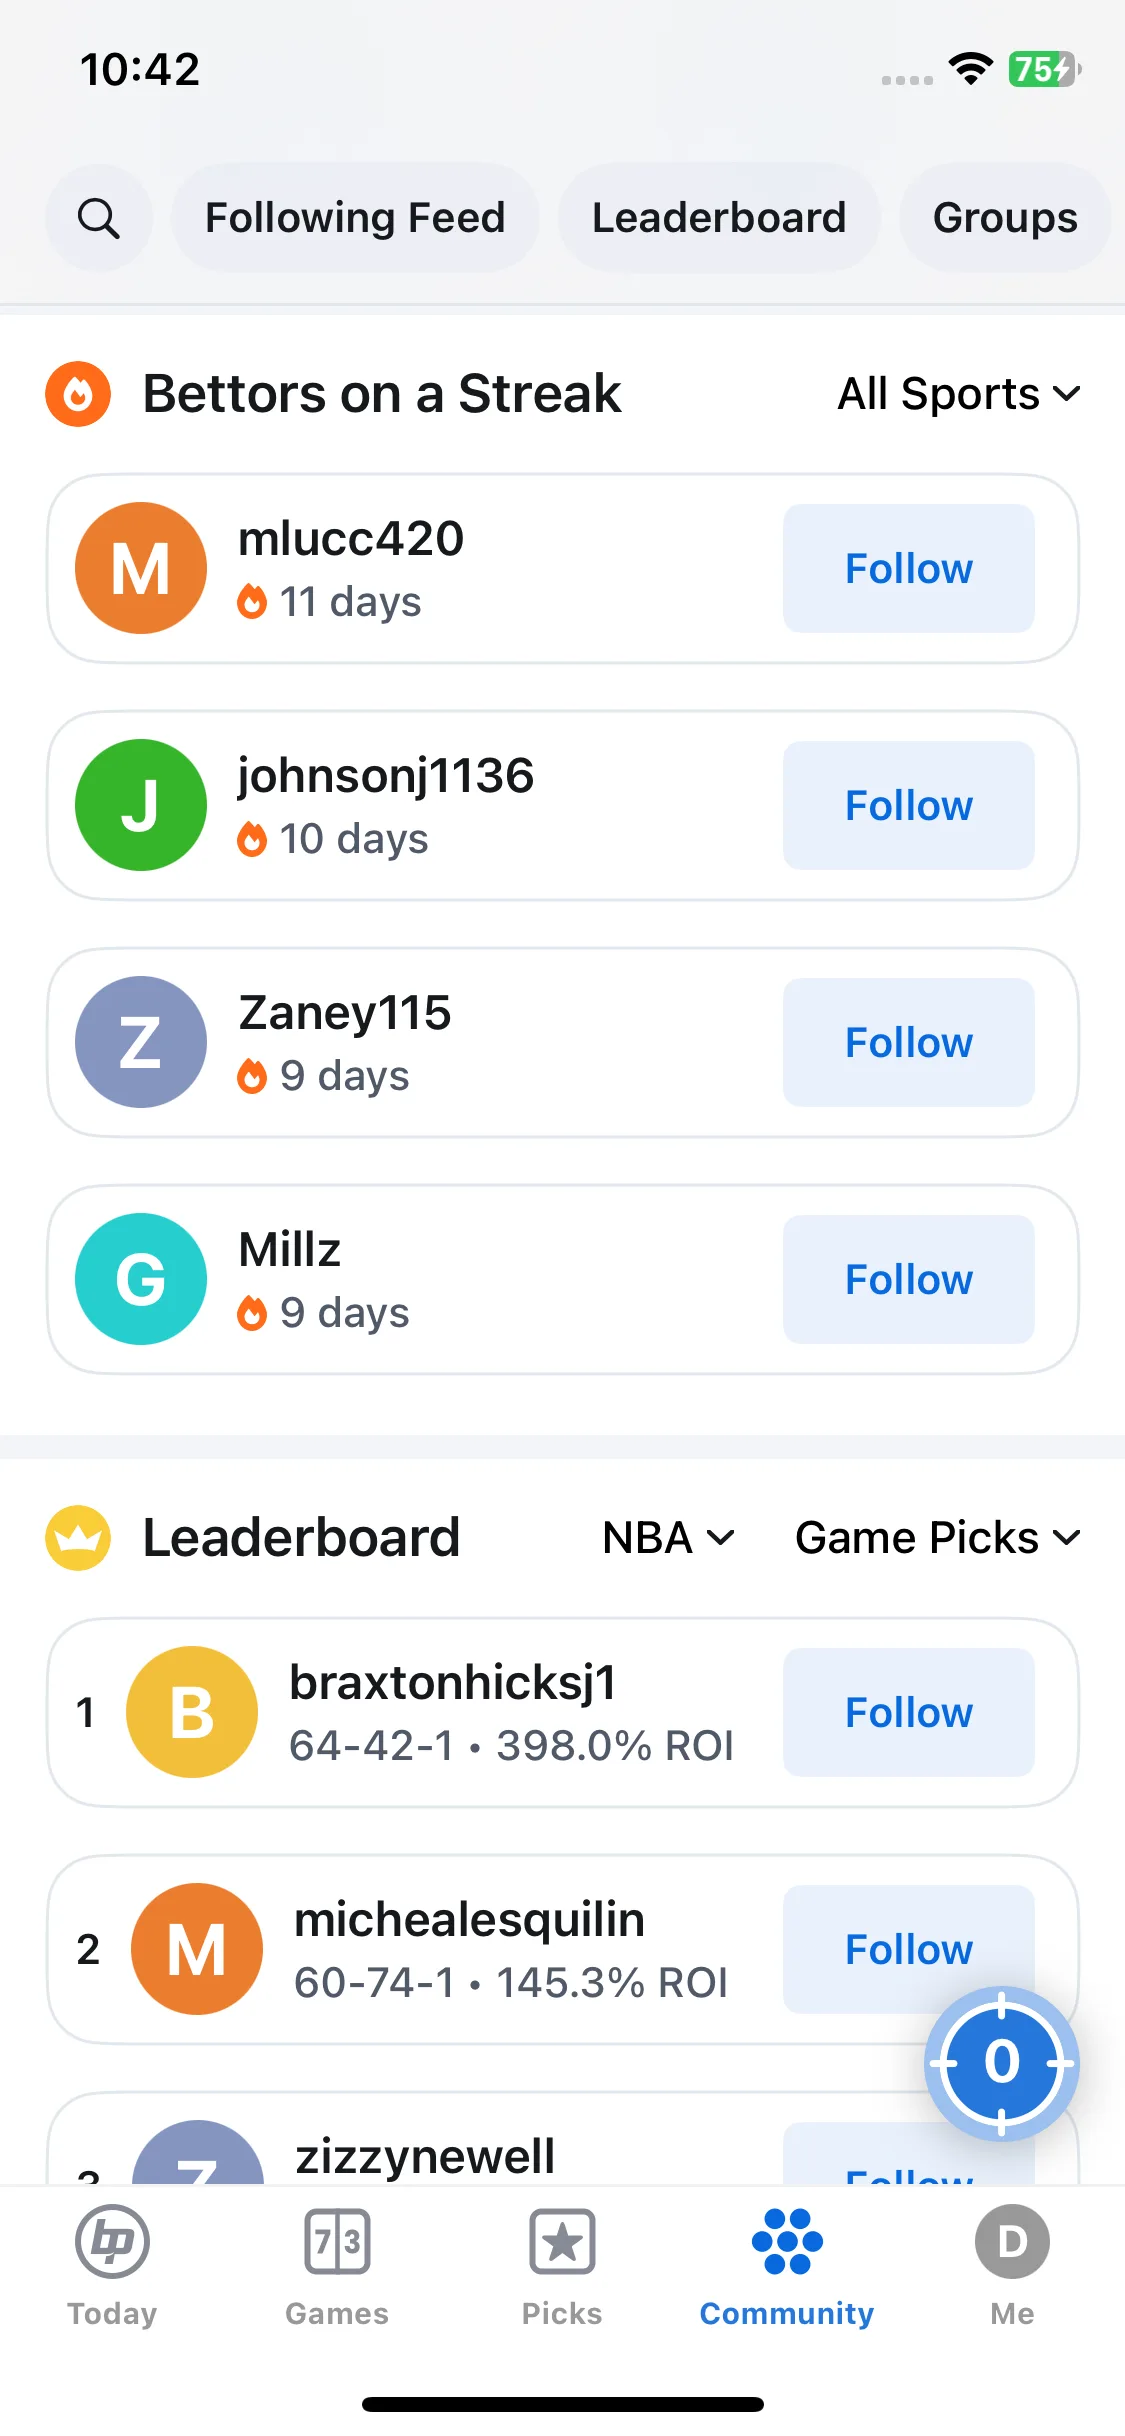
Task: Open the Today tab icon
Action: (x=112, y=2242)
